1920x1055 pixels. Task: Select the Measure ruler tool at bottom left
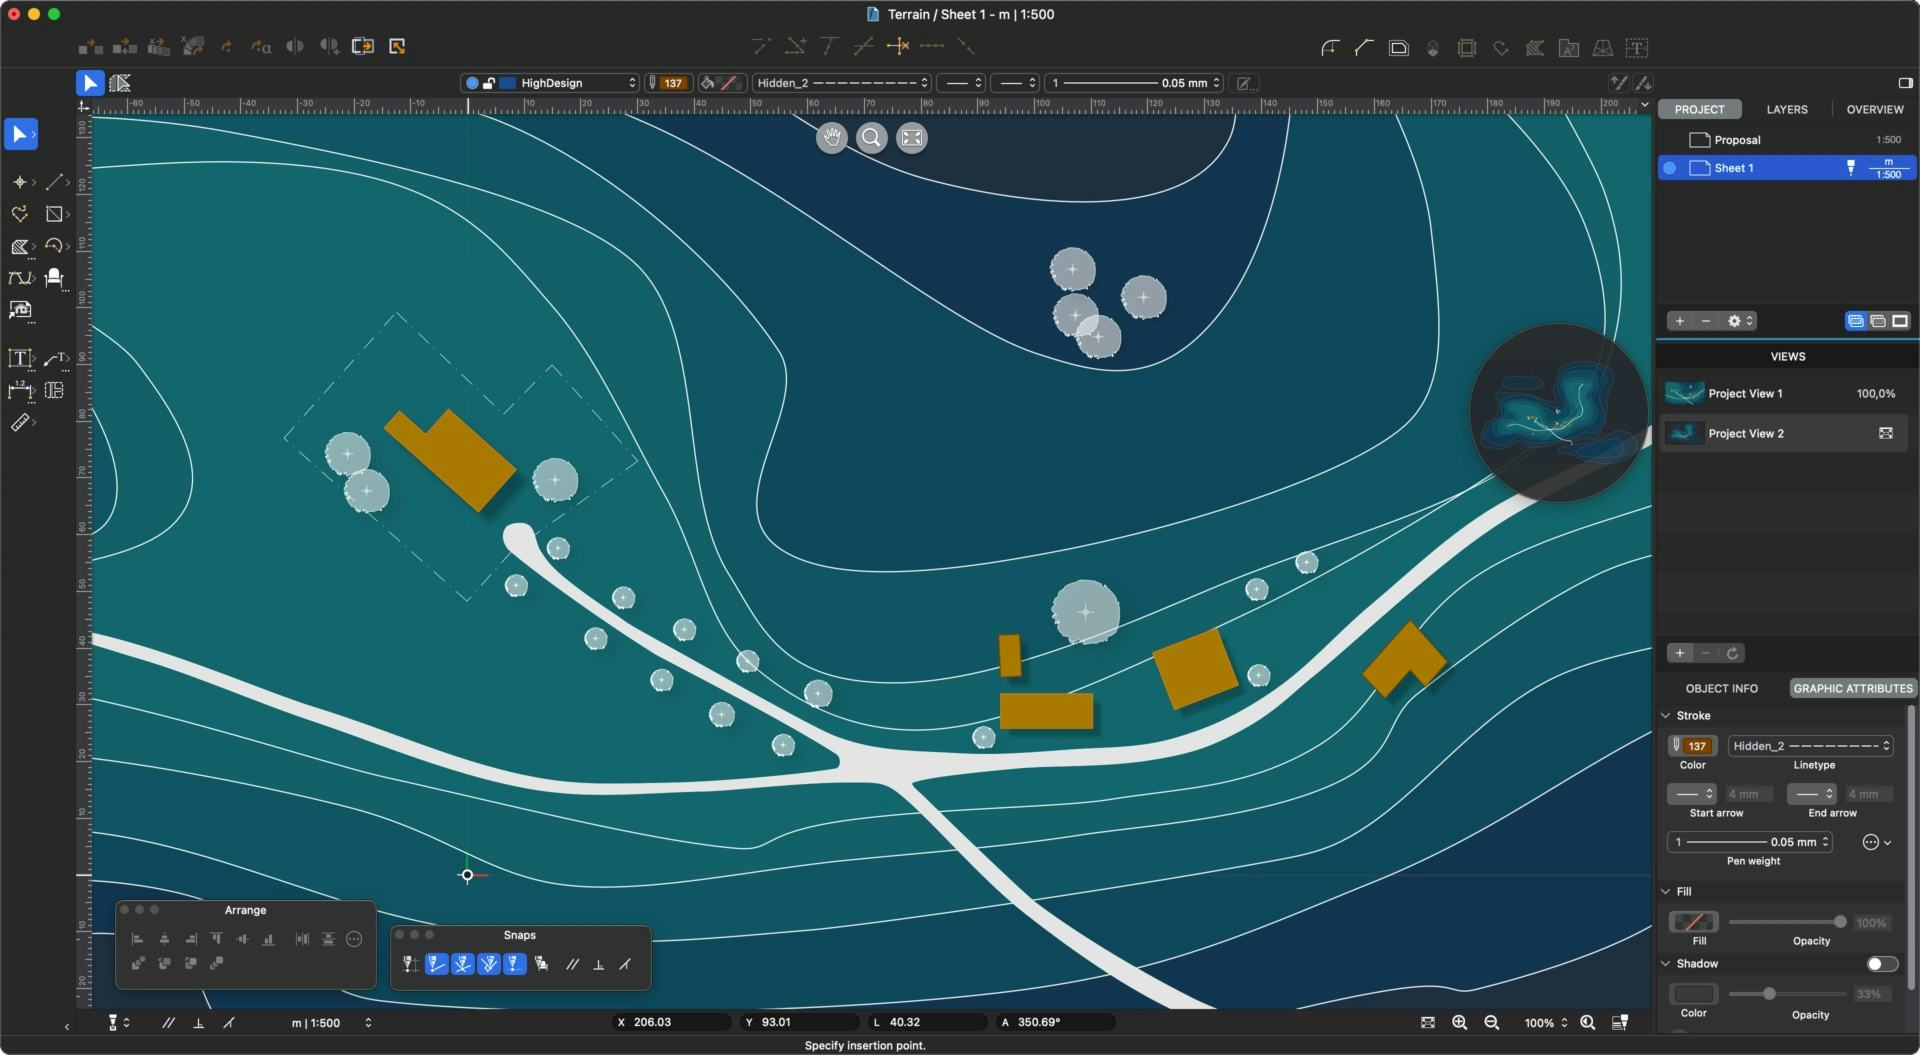(21, 422)
